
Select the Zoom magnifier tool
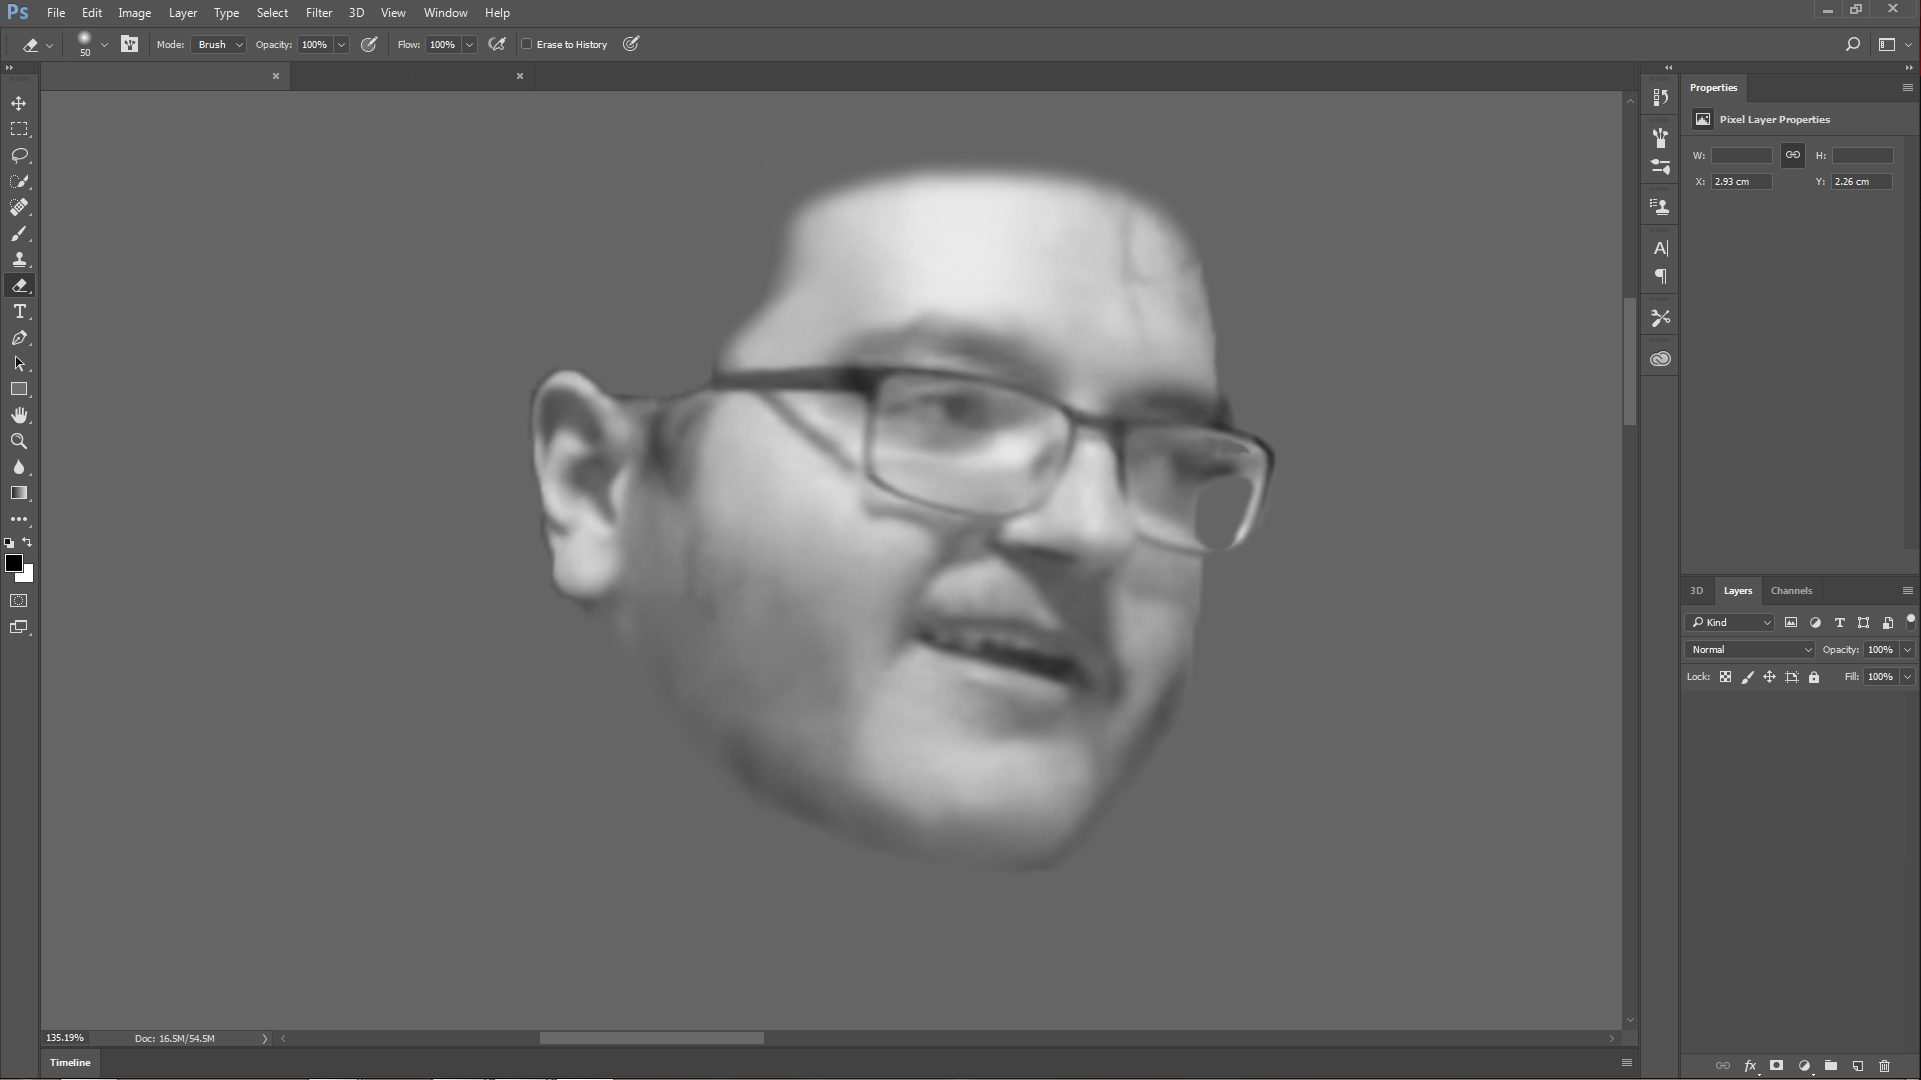pyautogui.click(x=19, y=441)
